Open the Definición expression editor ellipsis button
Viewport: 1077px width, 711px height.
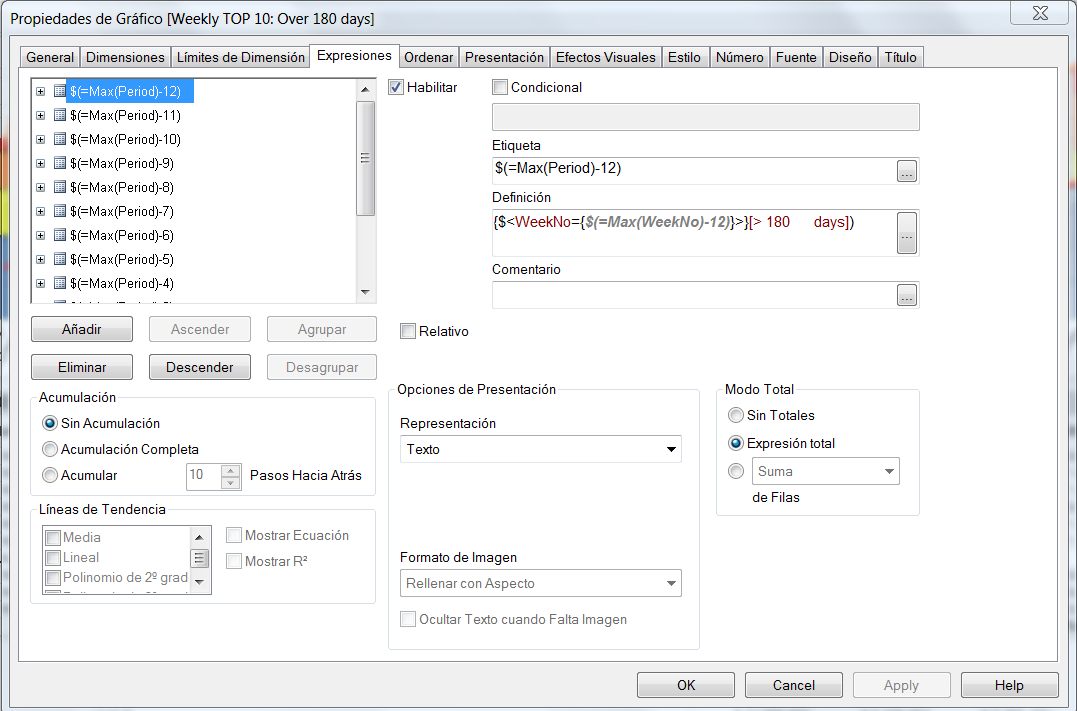(x=906, y=233)
